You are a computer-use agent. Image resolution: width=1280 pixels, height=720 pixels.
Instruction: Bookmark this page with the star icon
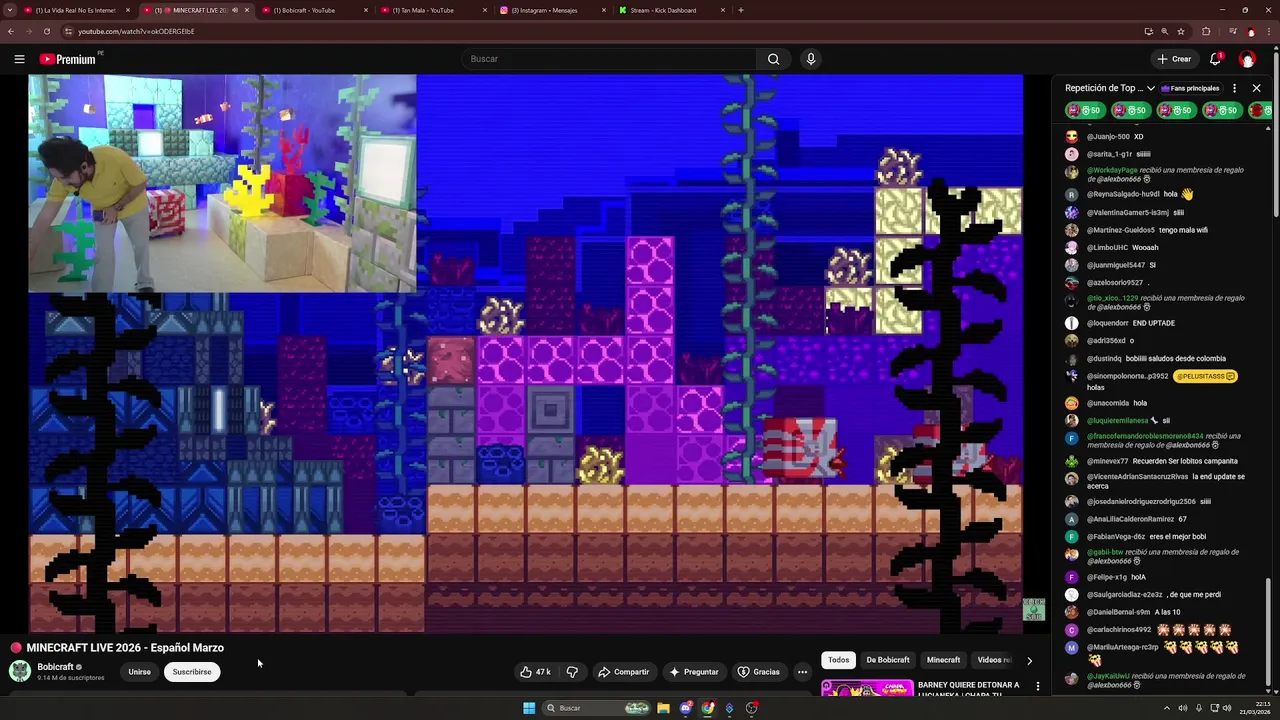pos(1181,31)
